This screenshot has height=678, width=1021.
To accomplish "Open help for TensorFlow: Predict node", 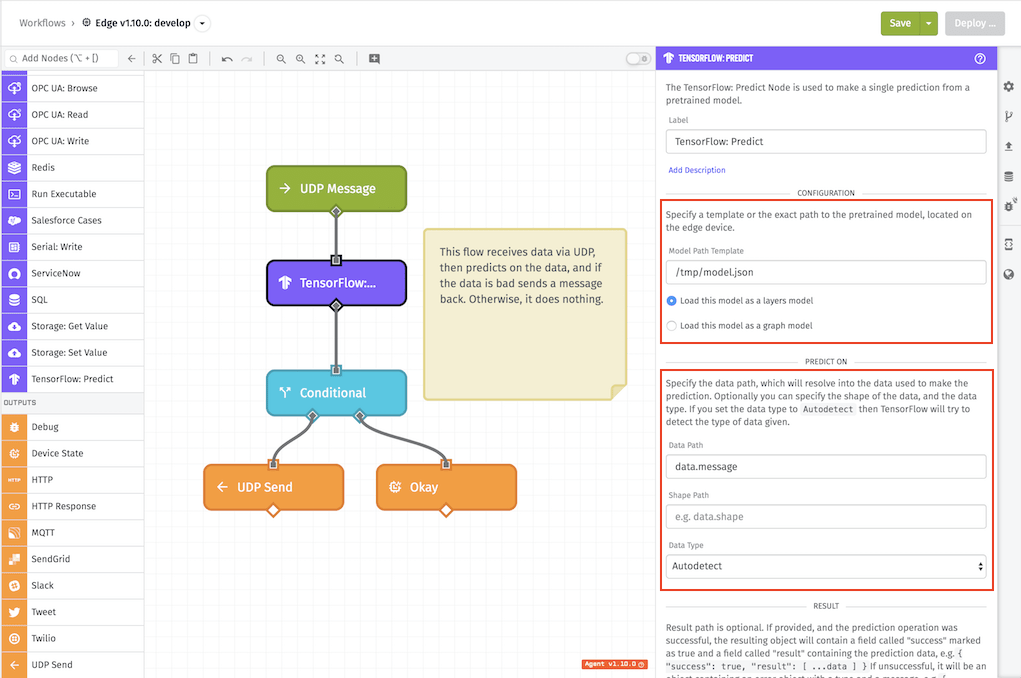I will pyautogui.click(x=980, y=59).
